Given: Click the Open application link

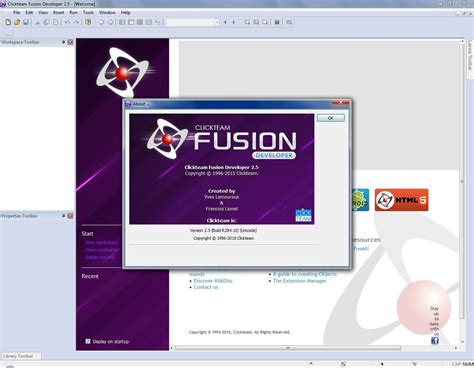Looking at the screenshot, I should pos(102,250).
